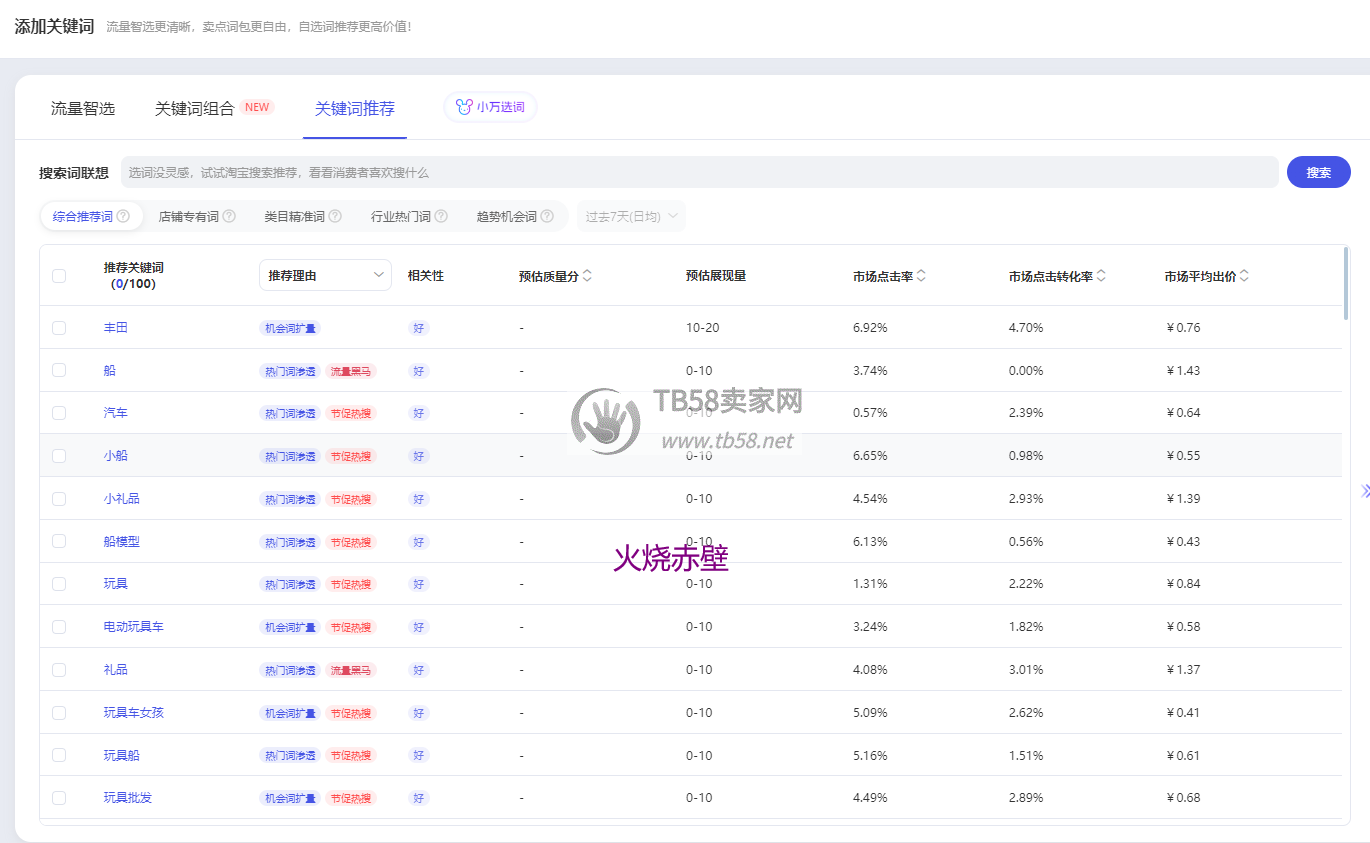The image size is (1370, 843).
Task: Select 趋势机会词 filter tab
Action: coord(507,216)
